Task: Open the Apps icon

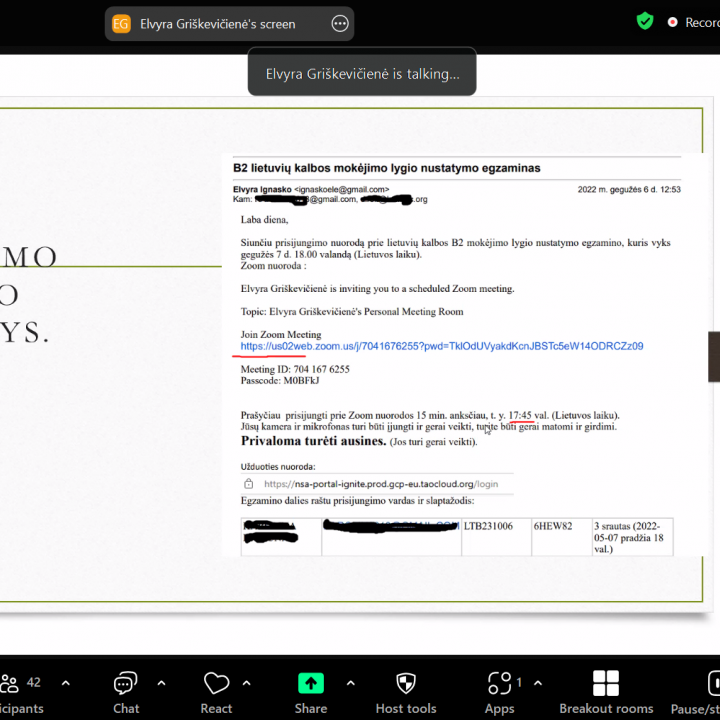Action: (499, 684)
